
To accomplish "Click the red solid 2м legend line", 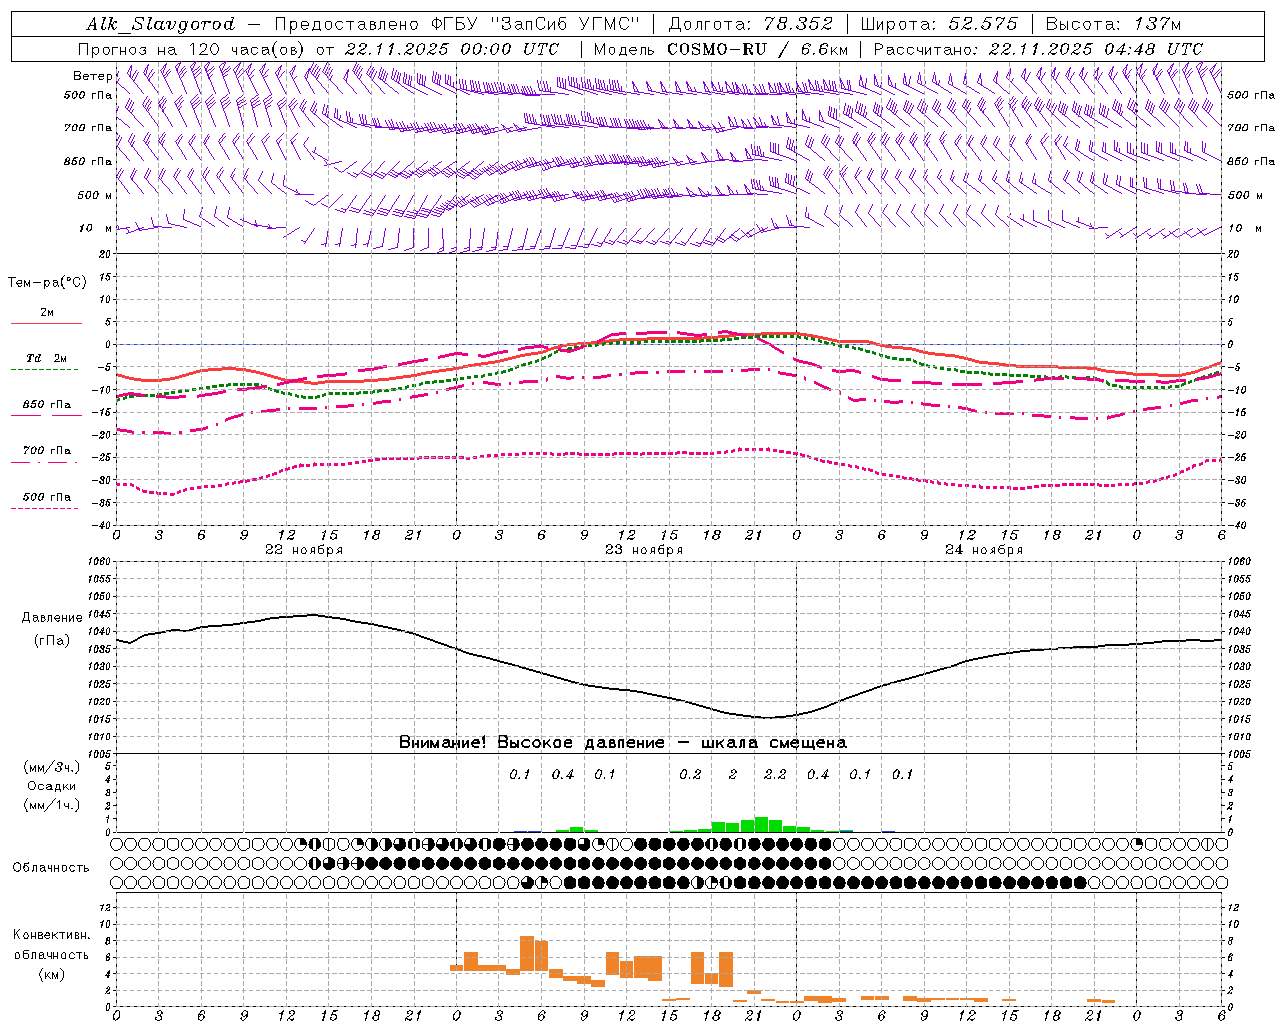I will pos(46,323).
